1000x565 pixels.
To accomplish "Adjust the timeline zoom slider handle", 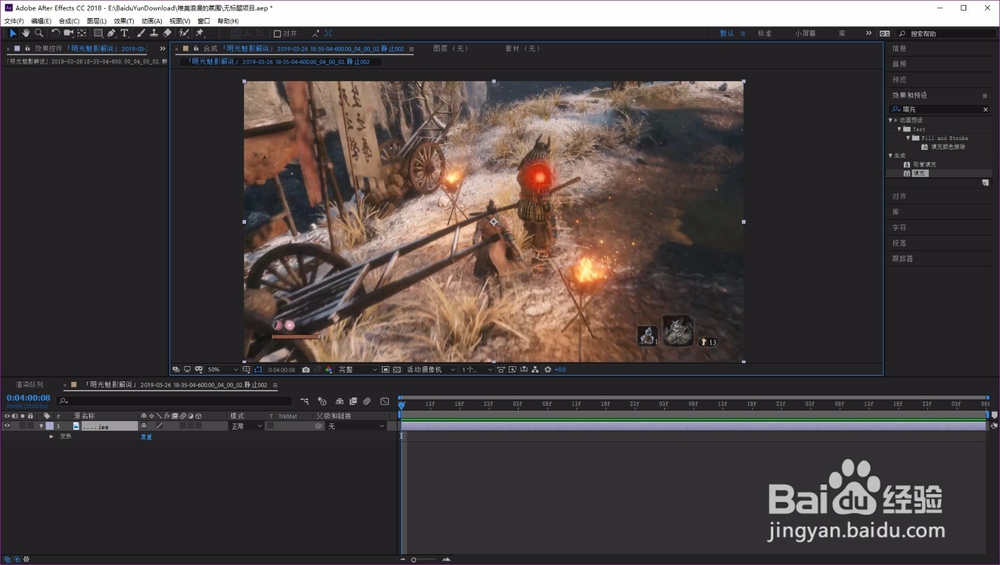I will tap(413, 559).
